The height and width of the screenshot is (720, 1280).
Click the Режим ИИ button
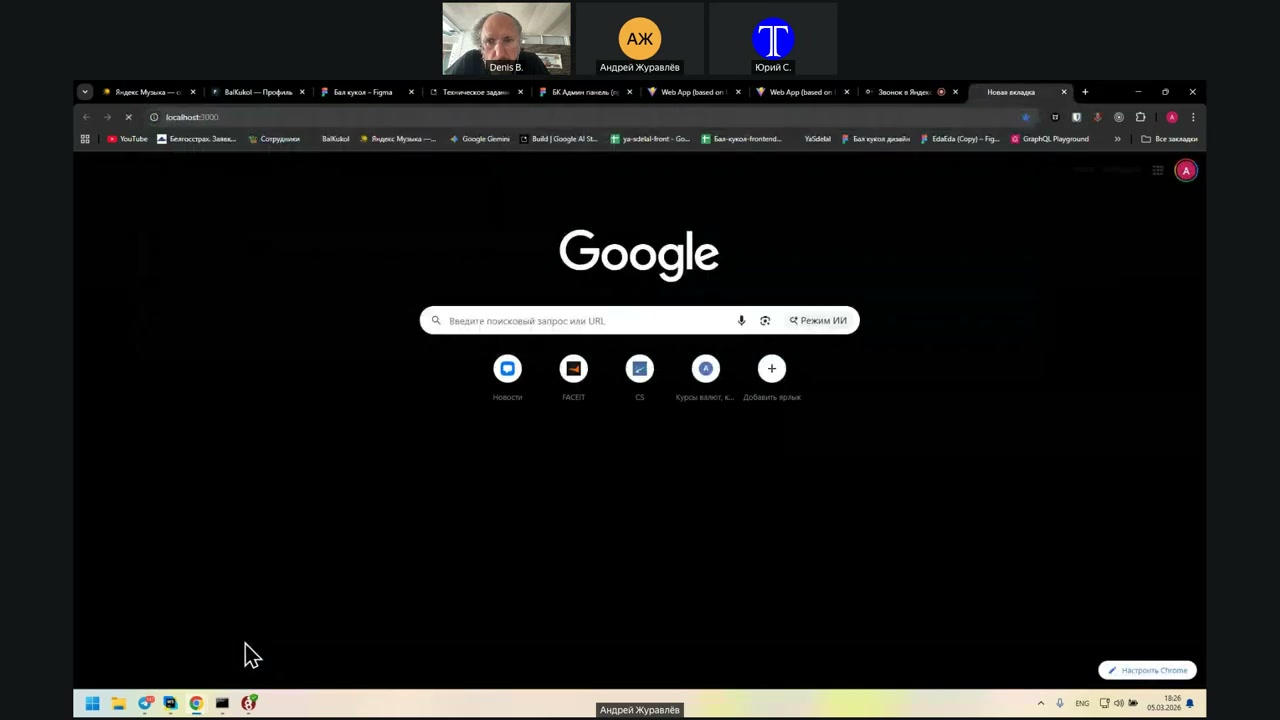[x=818, y=321]
